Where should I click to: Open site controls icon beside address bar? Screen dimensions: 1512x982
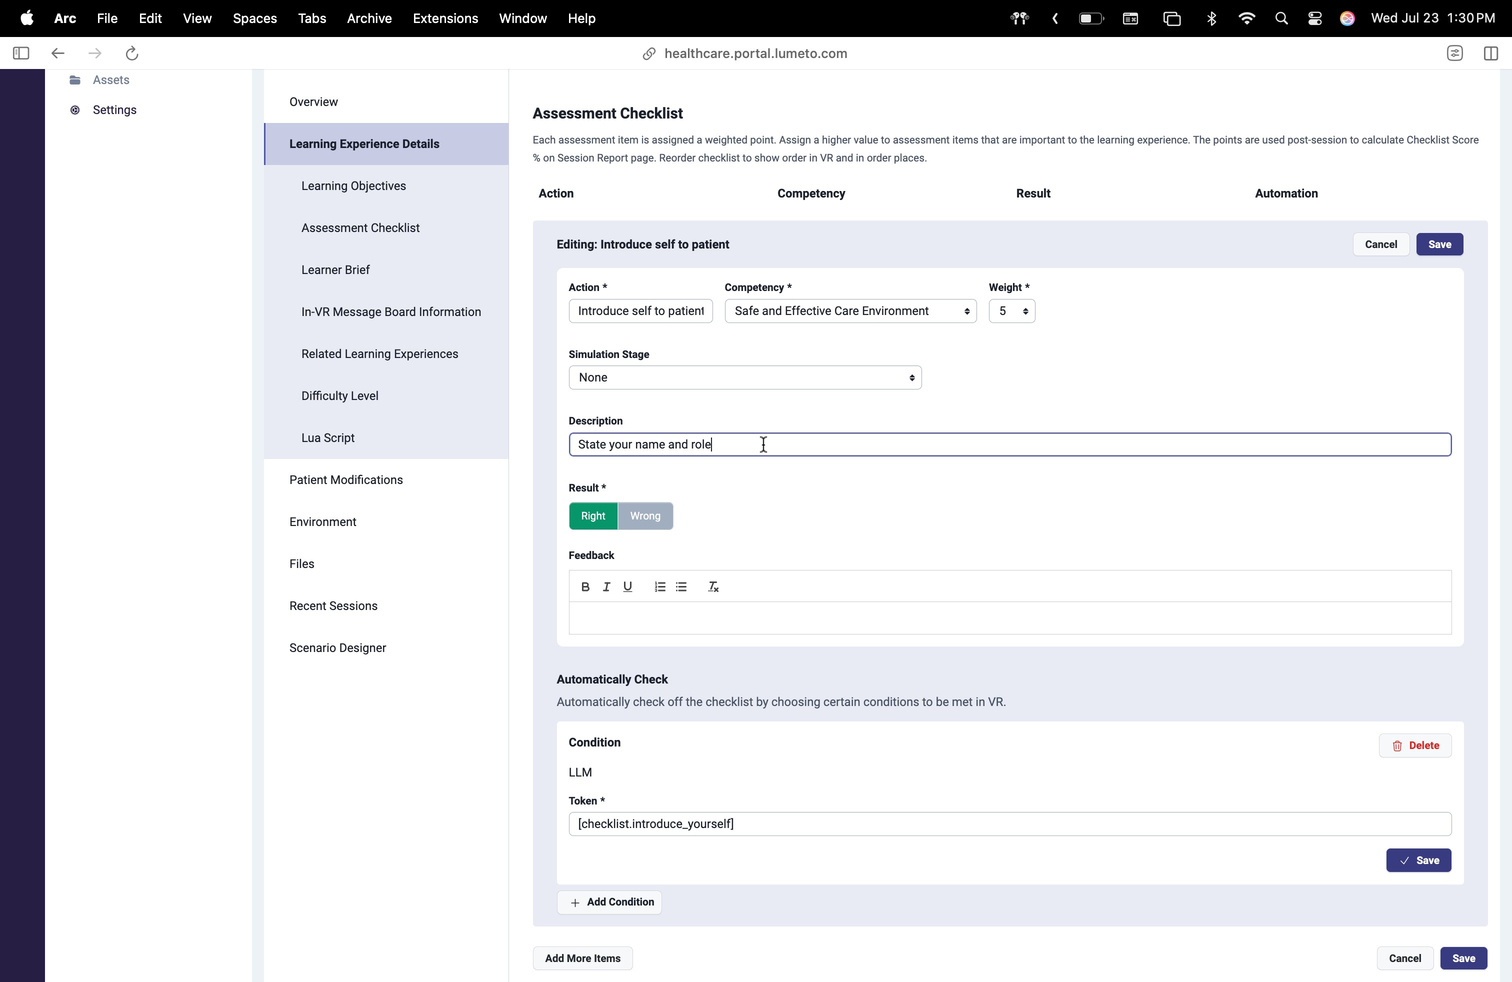[x=1455, y=53]
